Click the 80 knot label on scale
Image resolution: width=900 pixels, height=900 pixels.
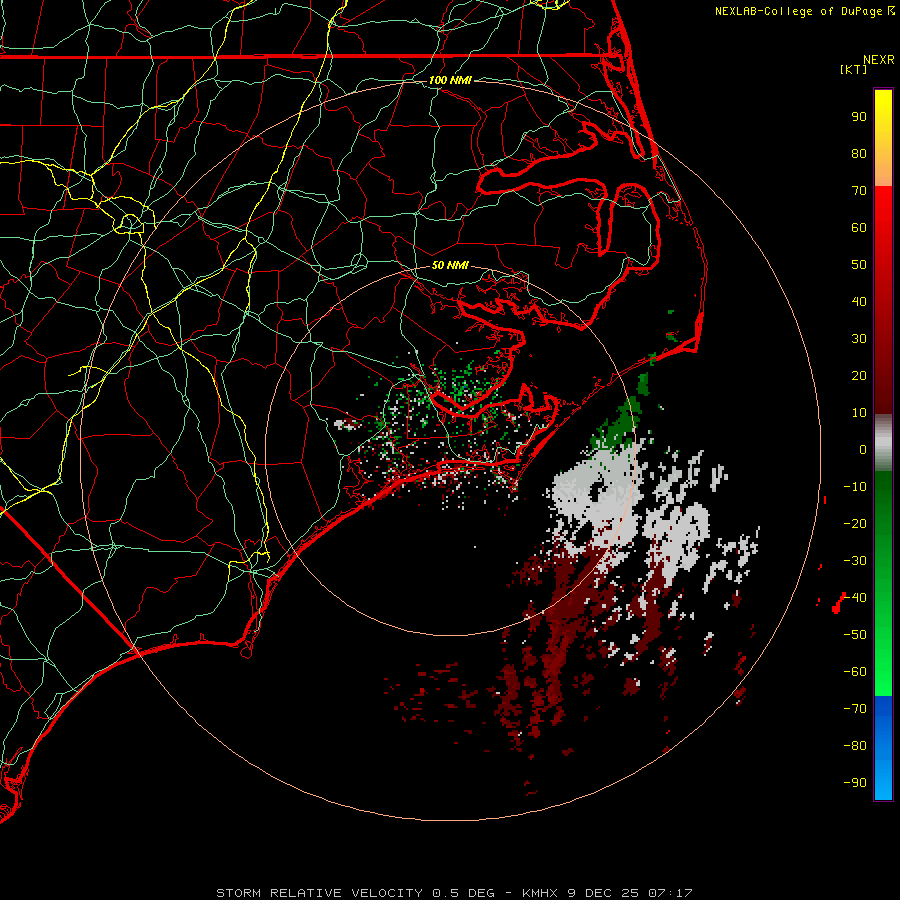[859, 153]
